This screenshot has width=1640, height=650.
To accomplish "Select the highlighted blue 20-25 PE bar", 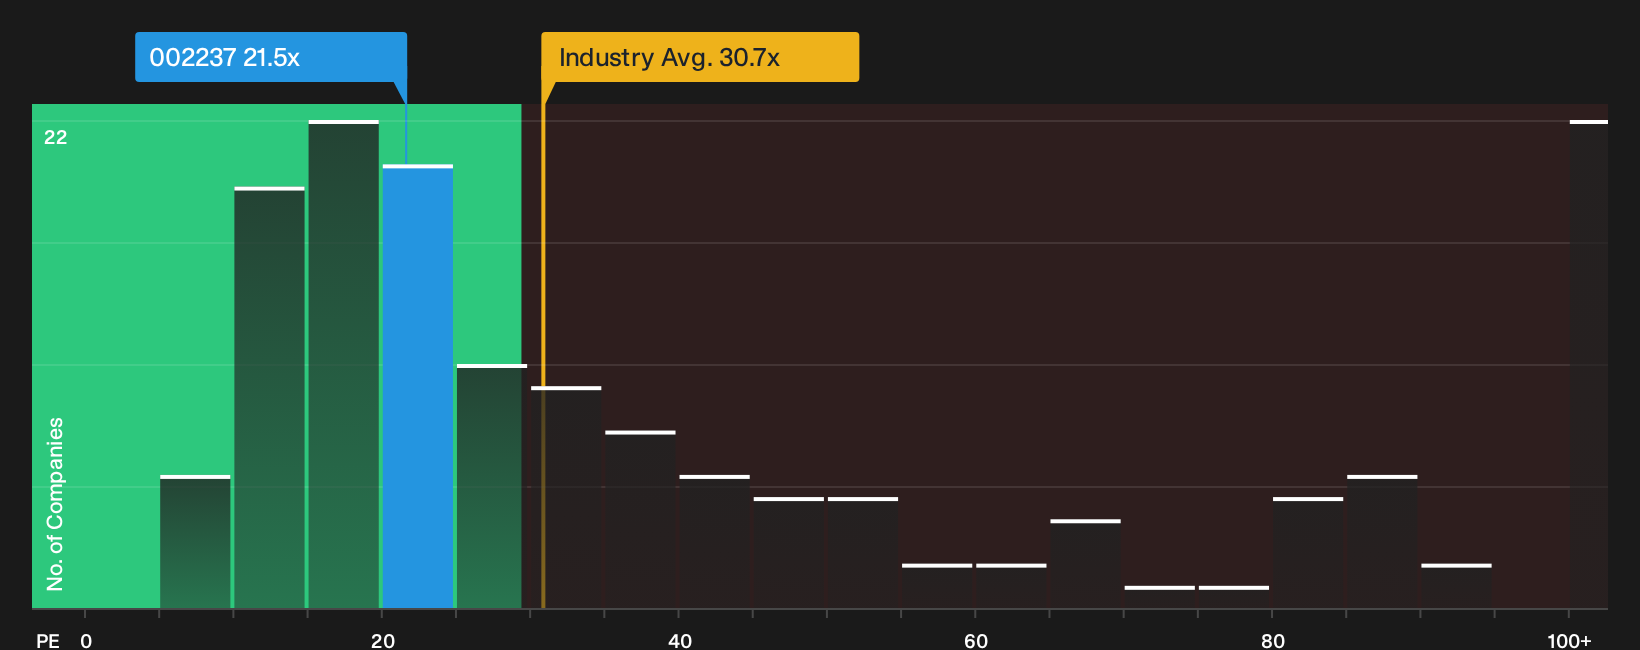I will 418,387.
